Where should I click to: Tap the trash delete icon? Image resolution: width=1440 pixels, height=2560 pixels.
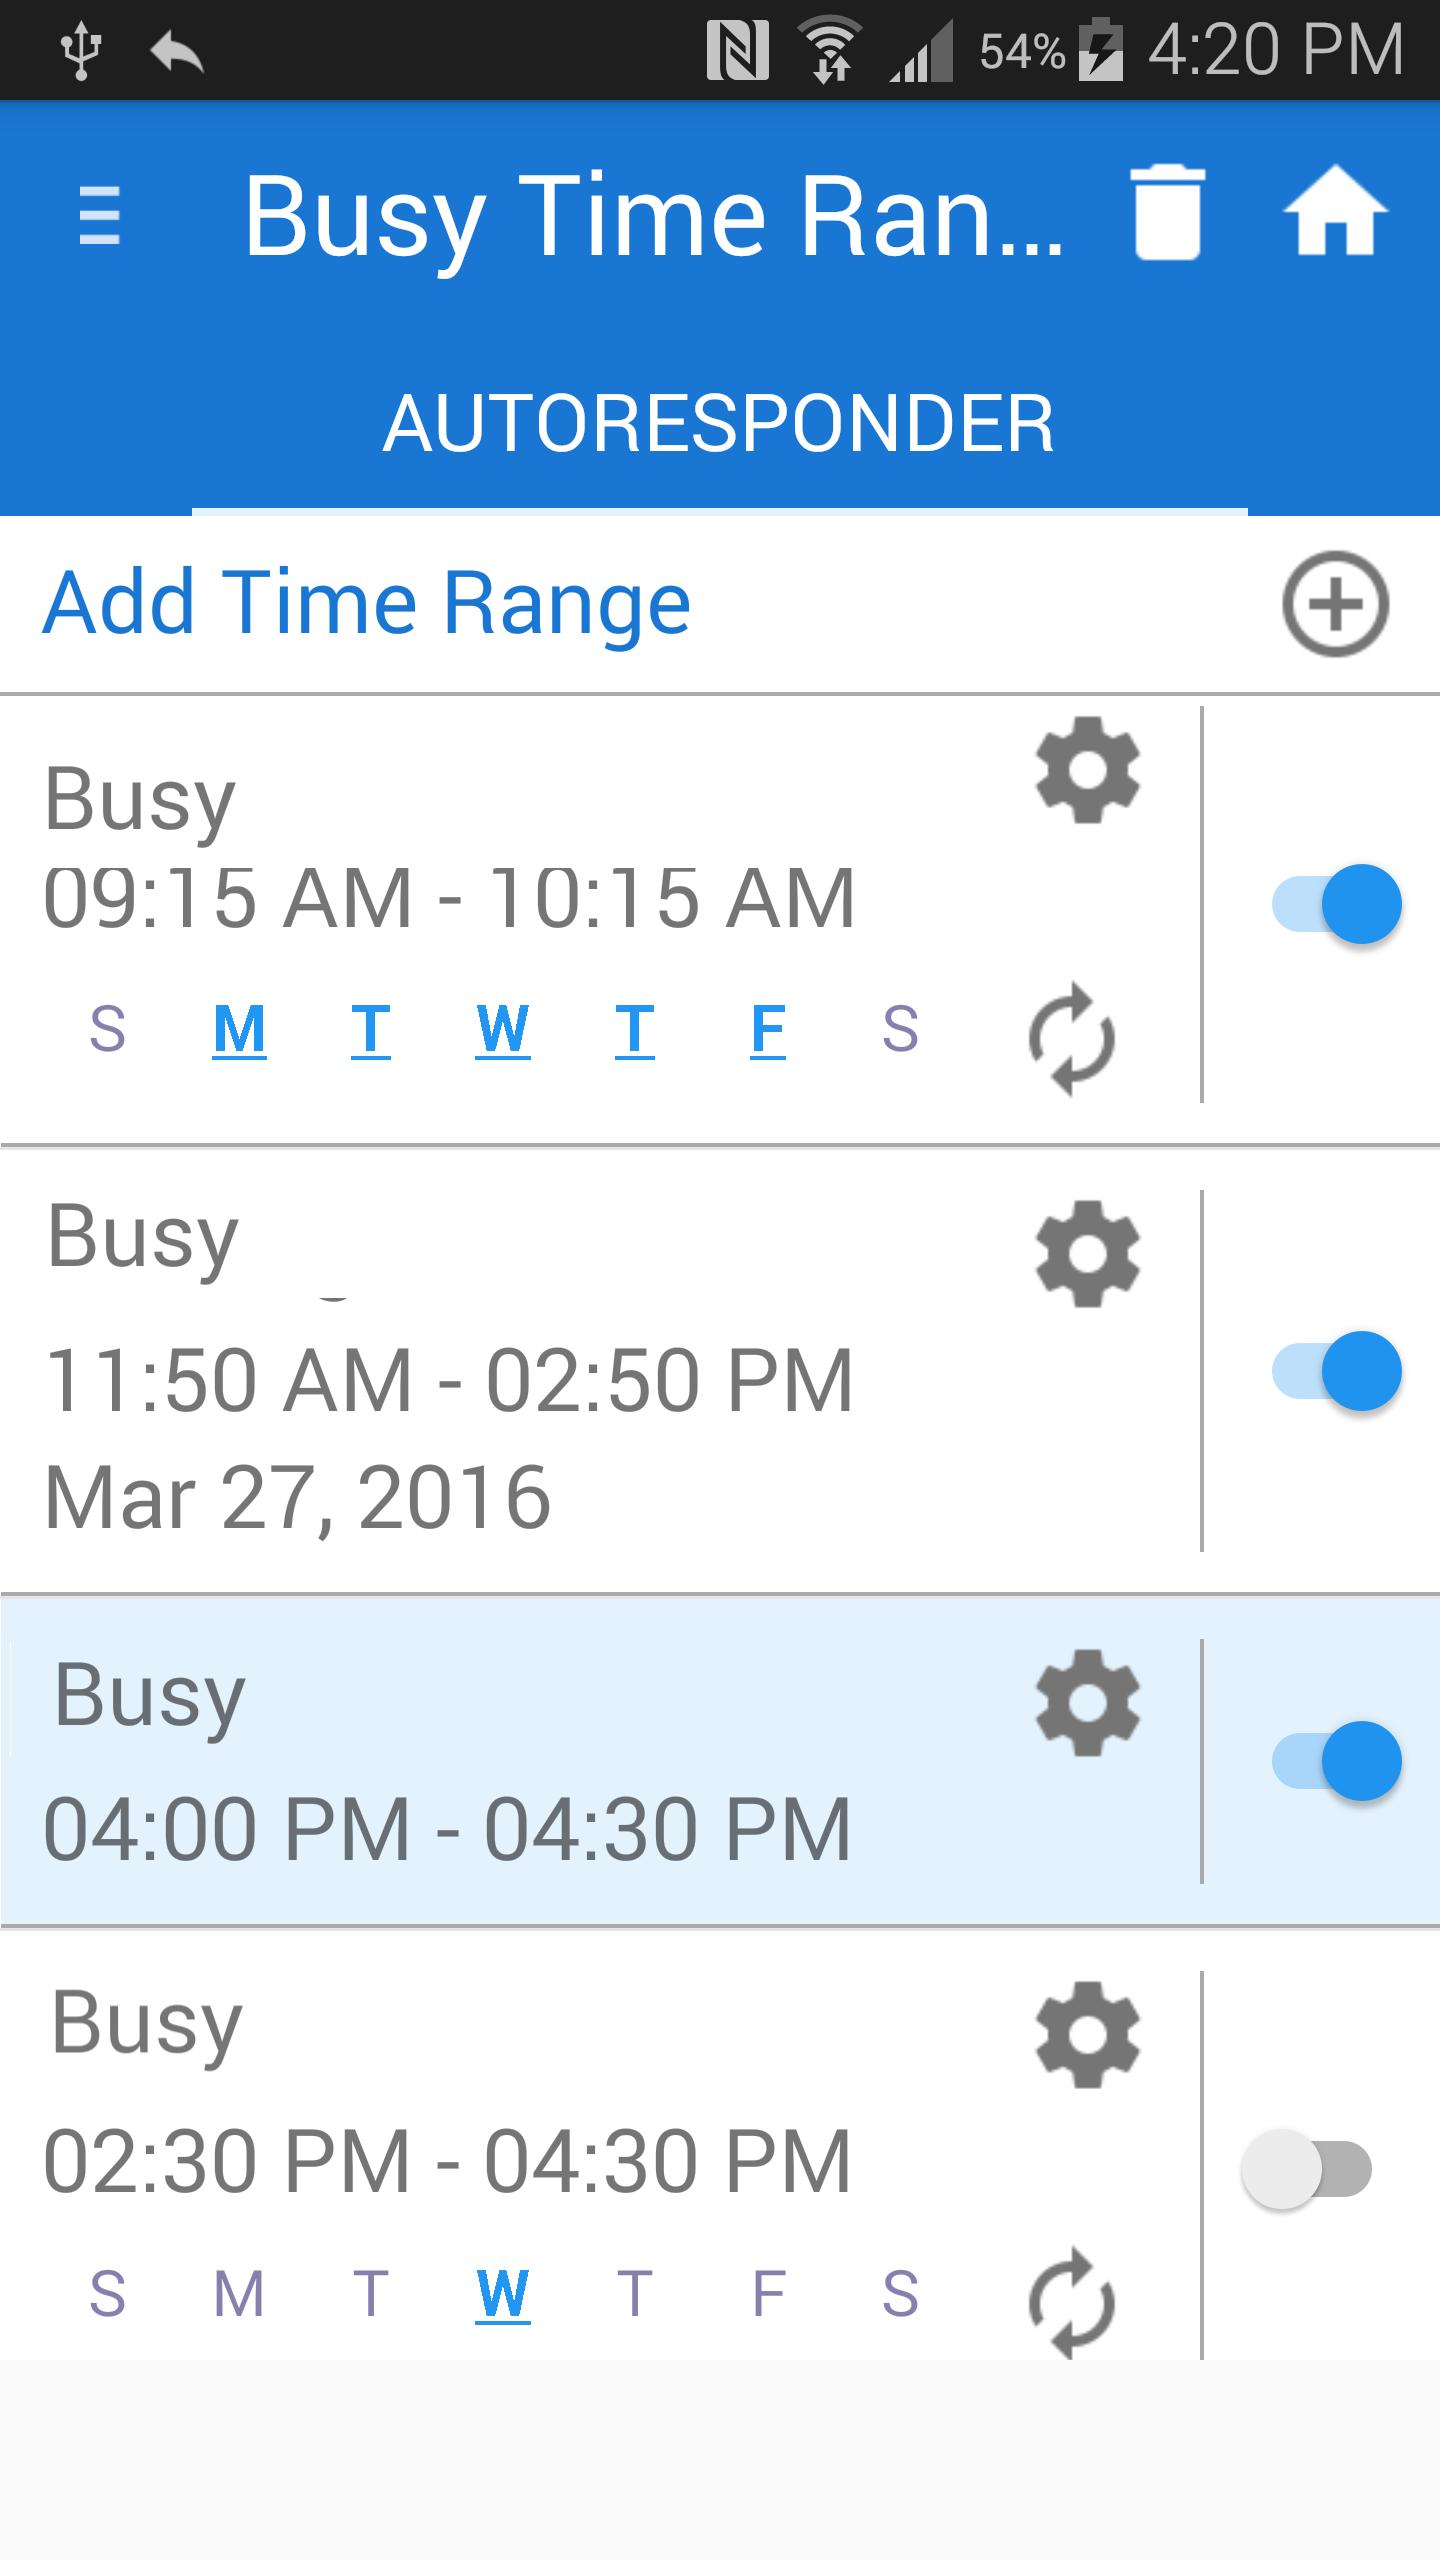click(1167, 213)
